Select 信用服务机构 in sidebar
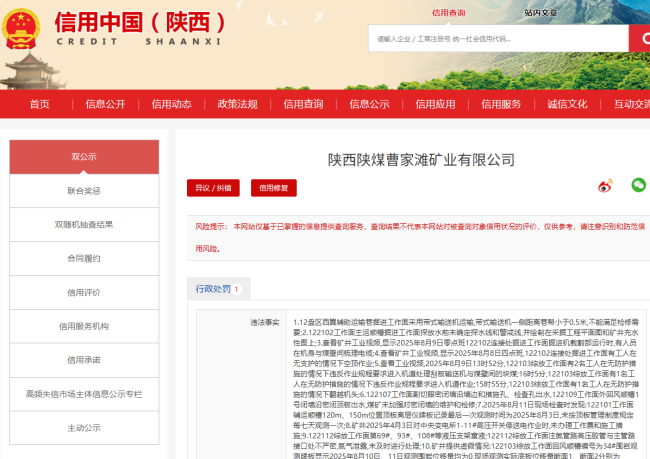650x459 pixels. (x=84, y=326)
